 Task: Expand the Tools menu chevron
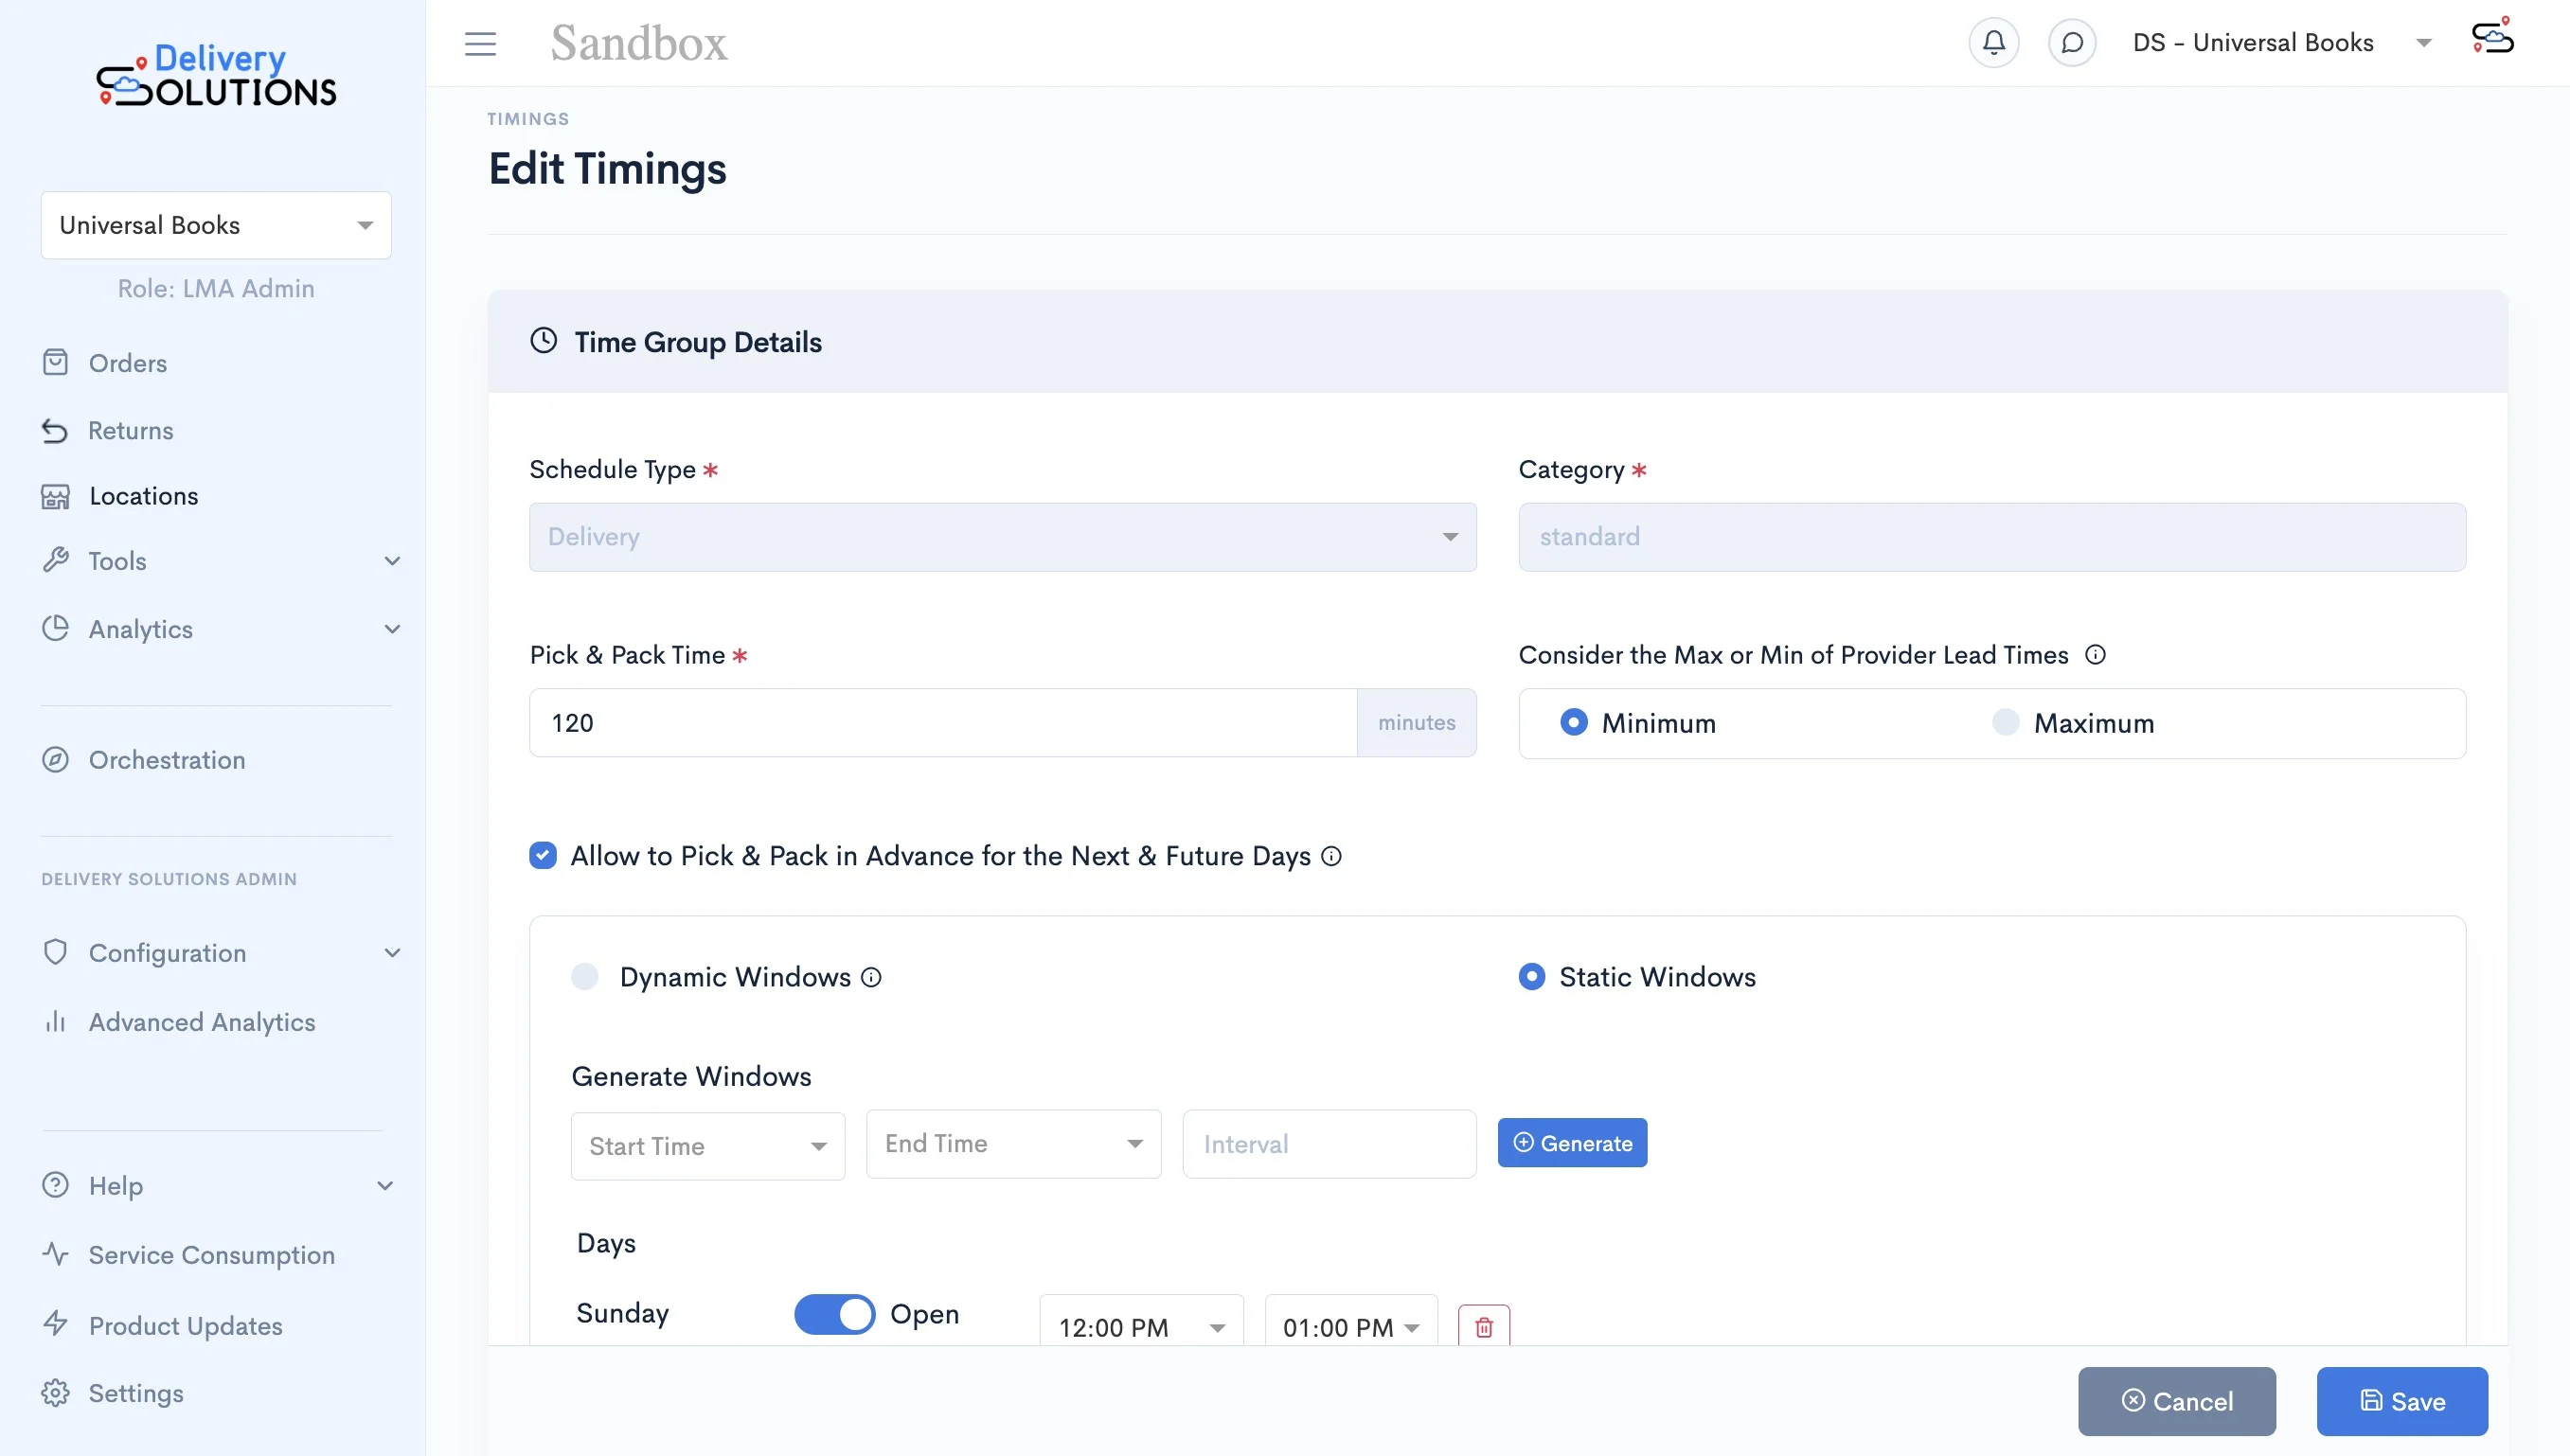392,560
